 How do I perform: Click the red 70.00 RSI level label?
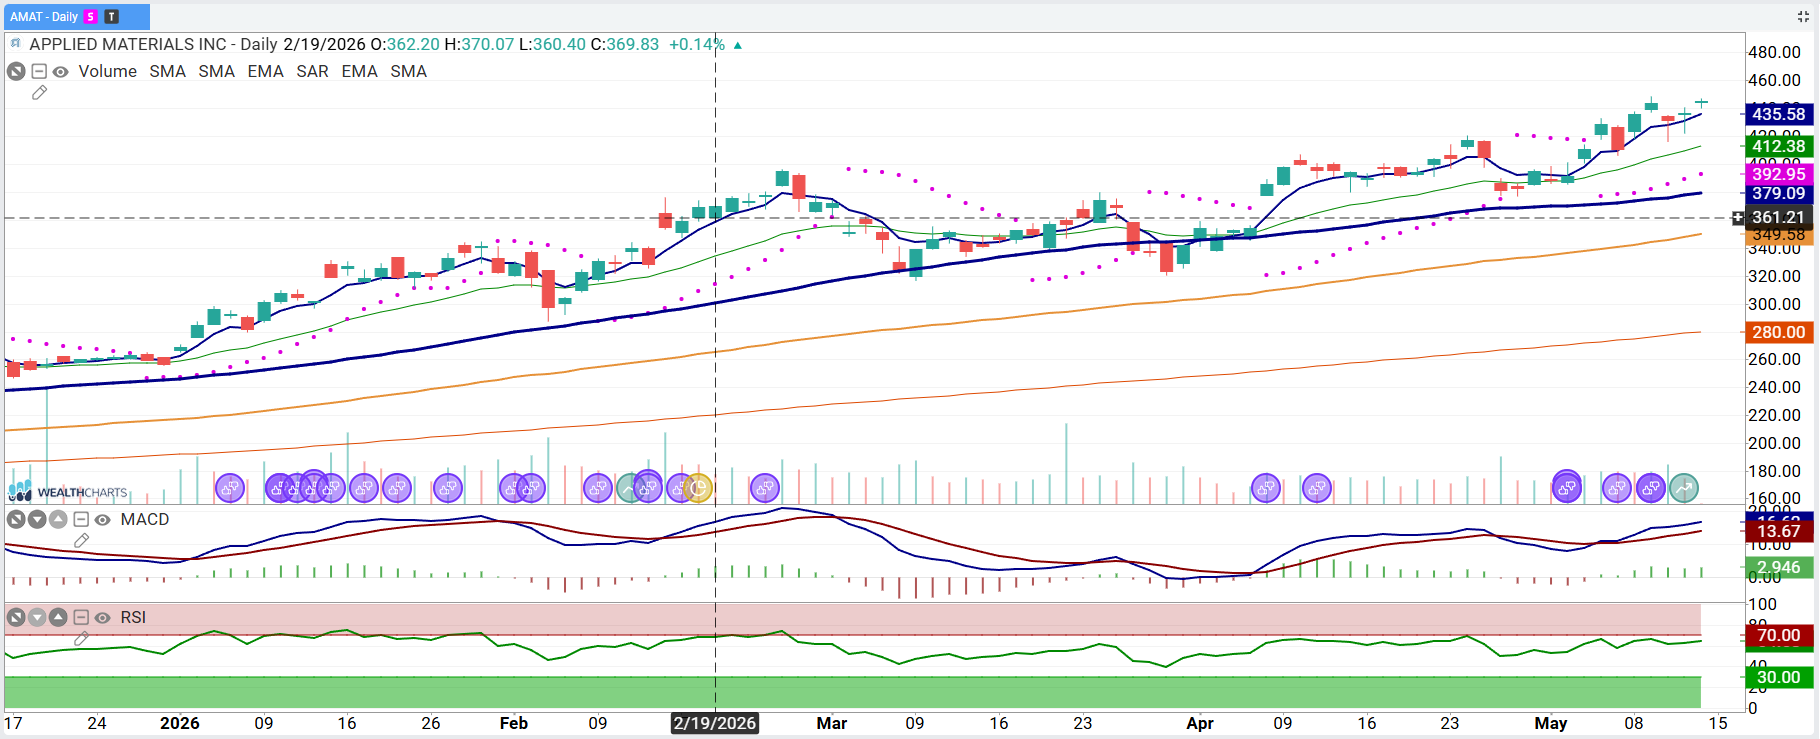tap(1779, 635)
